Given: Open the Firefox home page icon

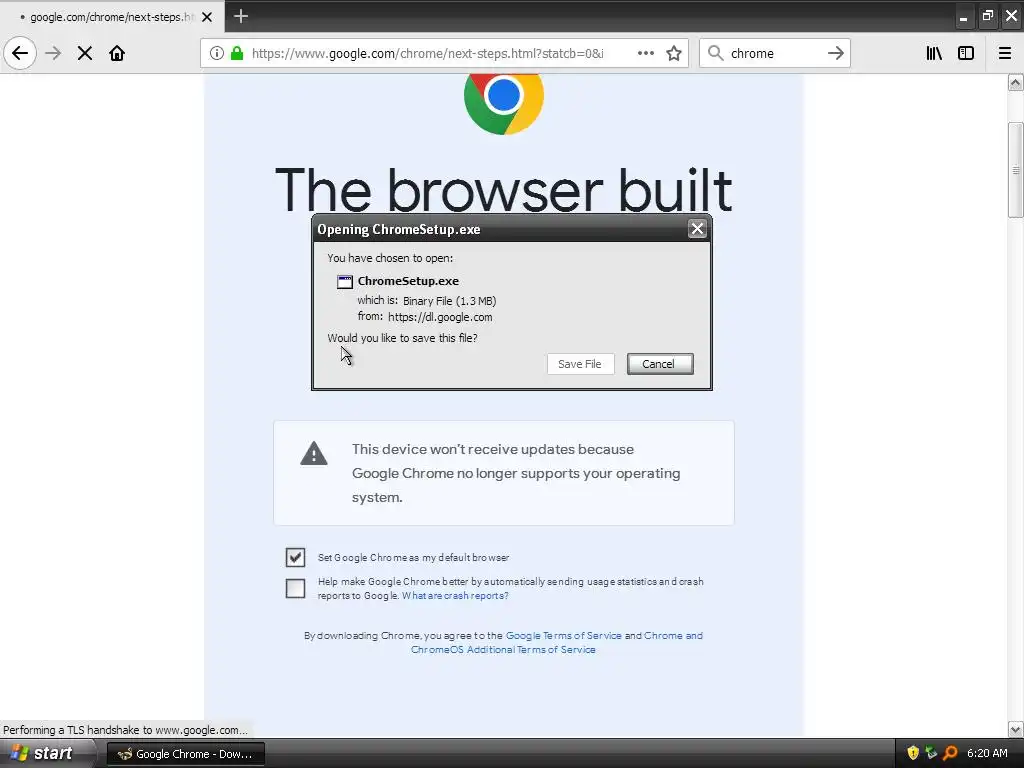Looking at the screenshot, I should pos(117,53).
